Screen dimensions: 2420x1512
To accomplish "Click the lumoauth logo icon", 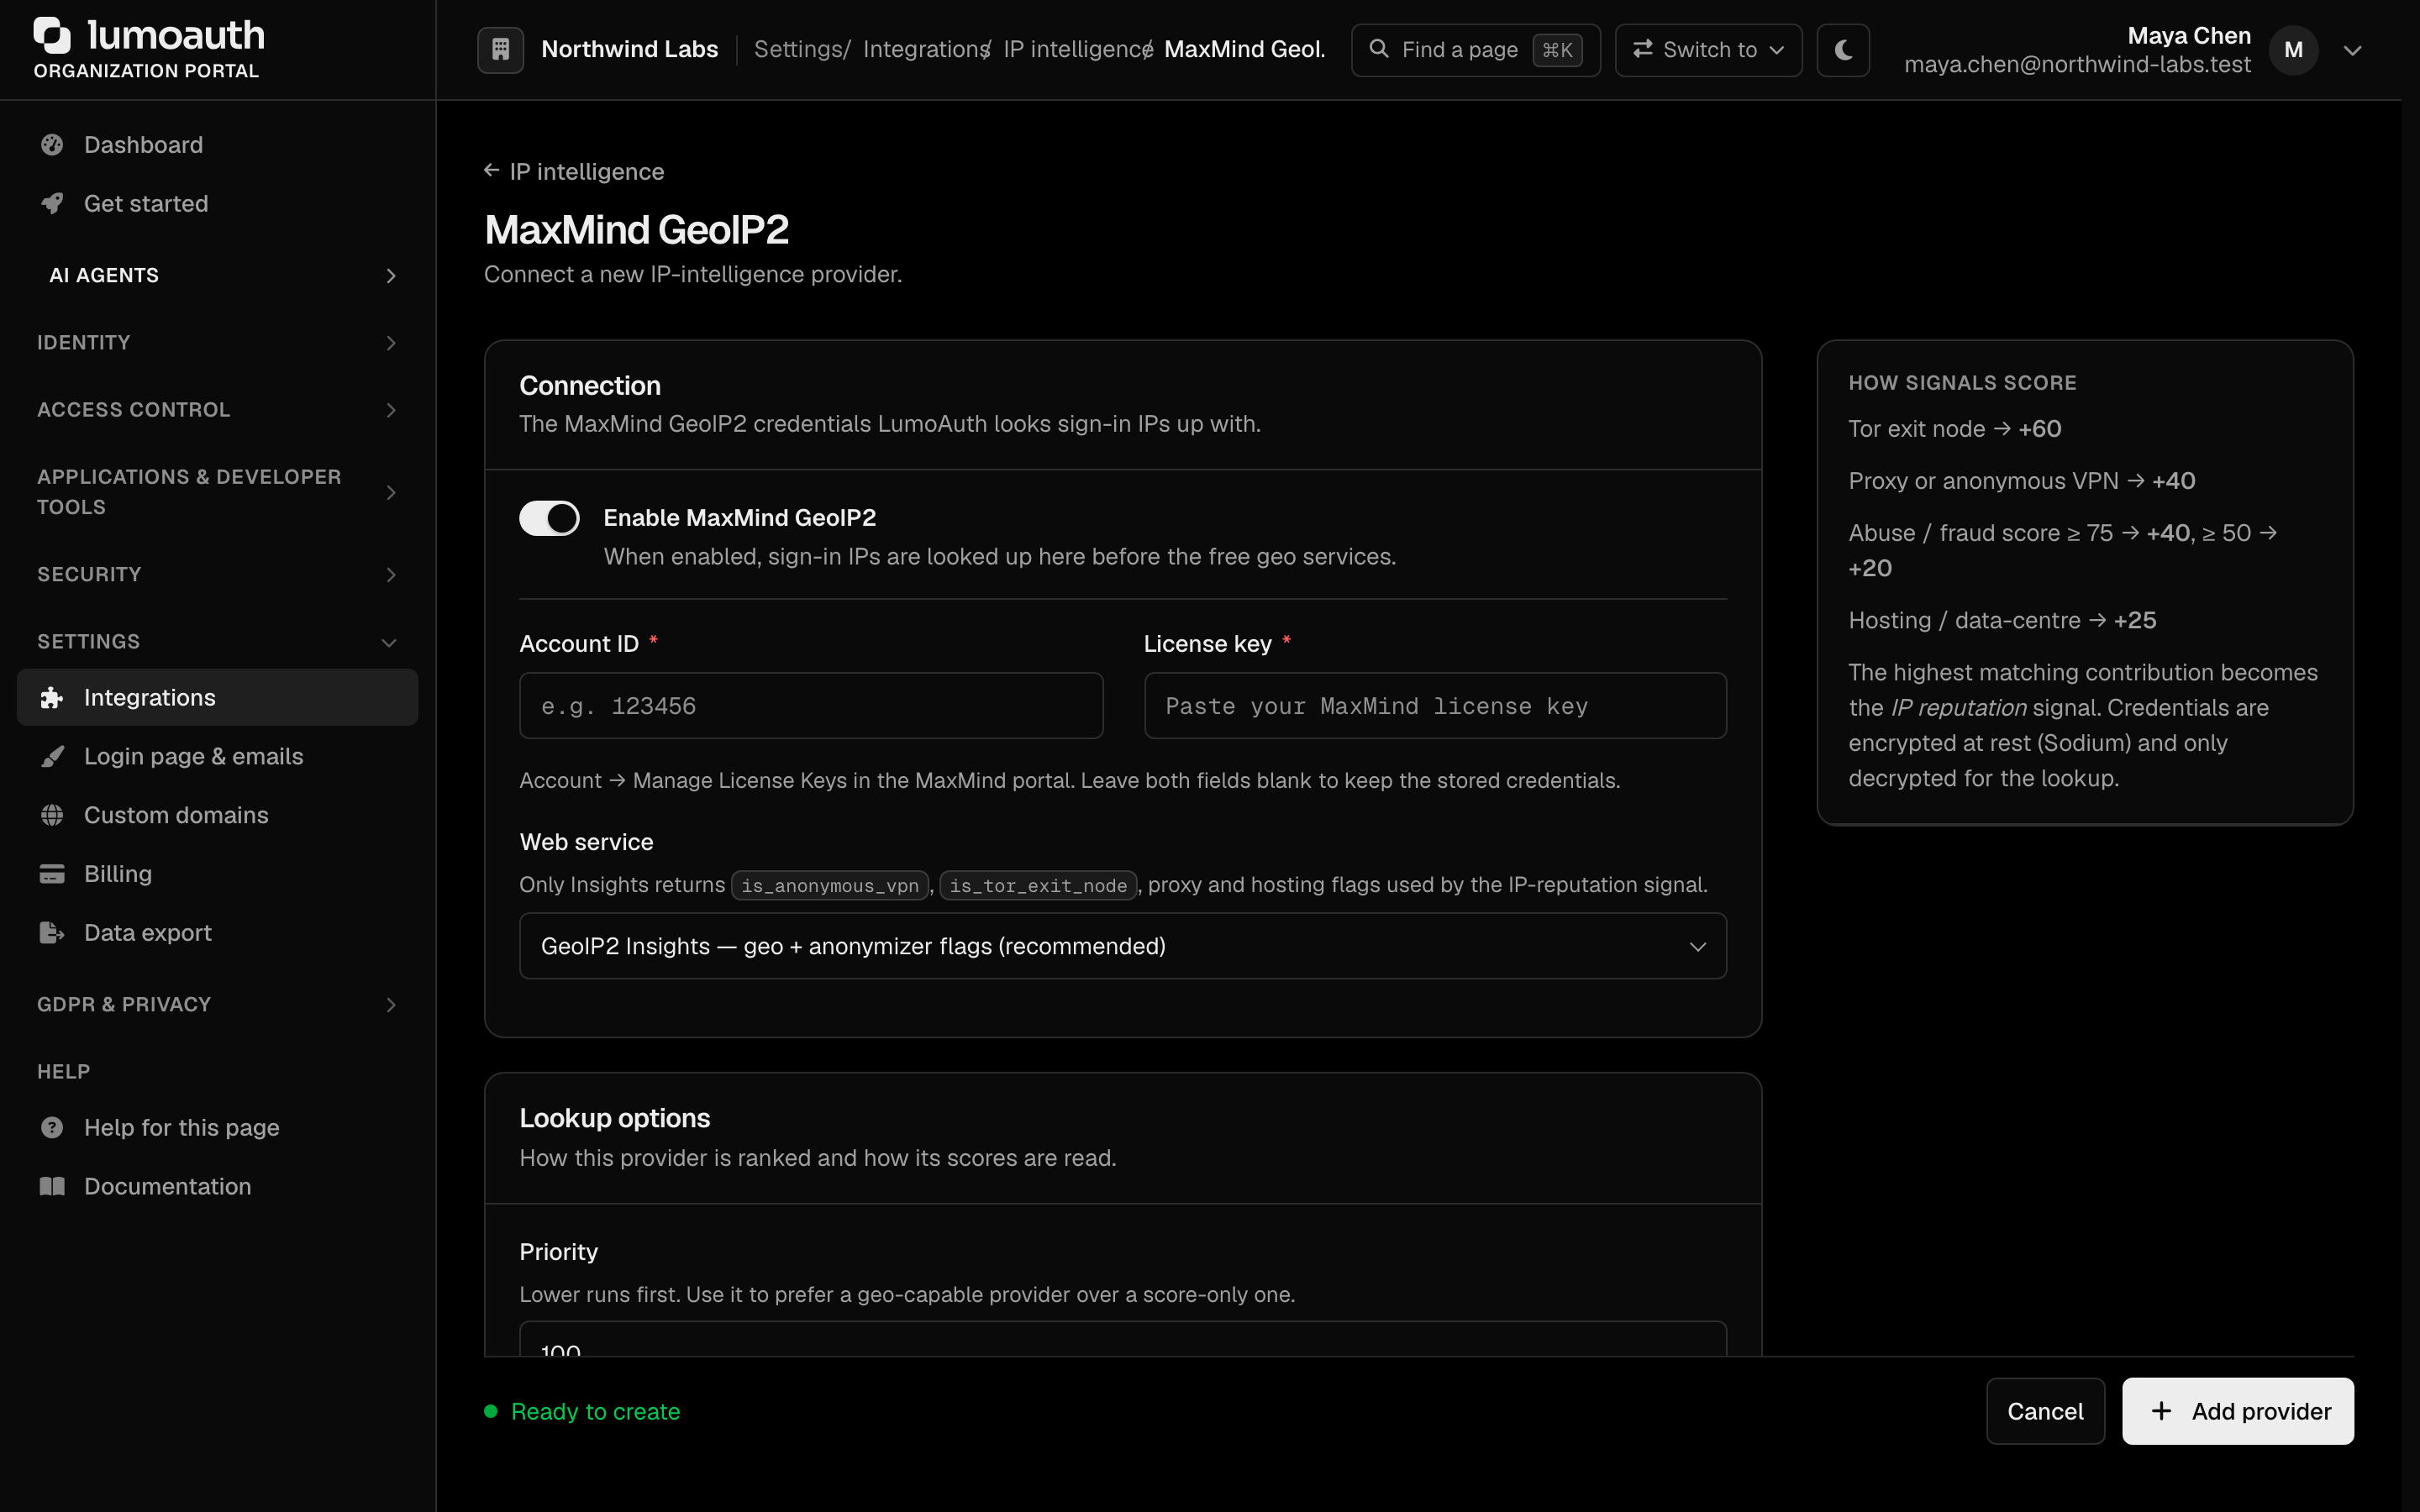I will pyautogui.click(x=53, y=35).
